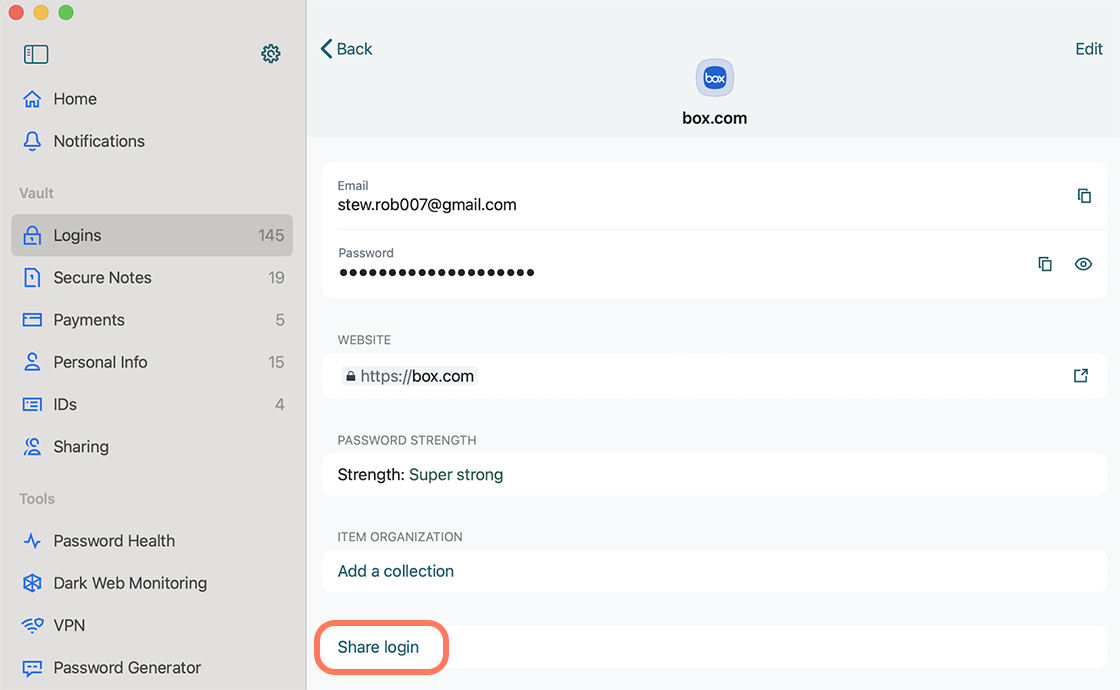The height and width of the screenshot is (690, 1120).
Task: Open the VPN tool
Action: (152, 626)
